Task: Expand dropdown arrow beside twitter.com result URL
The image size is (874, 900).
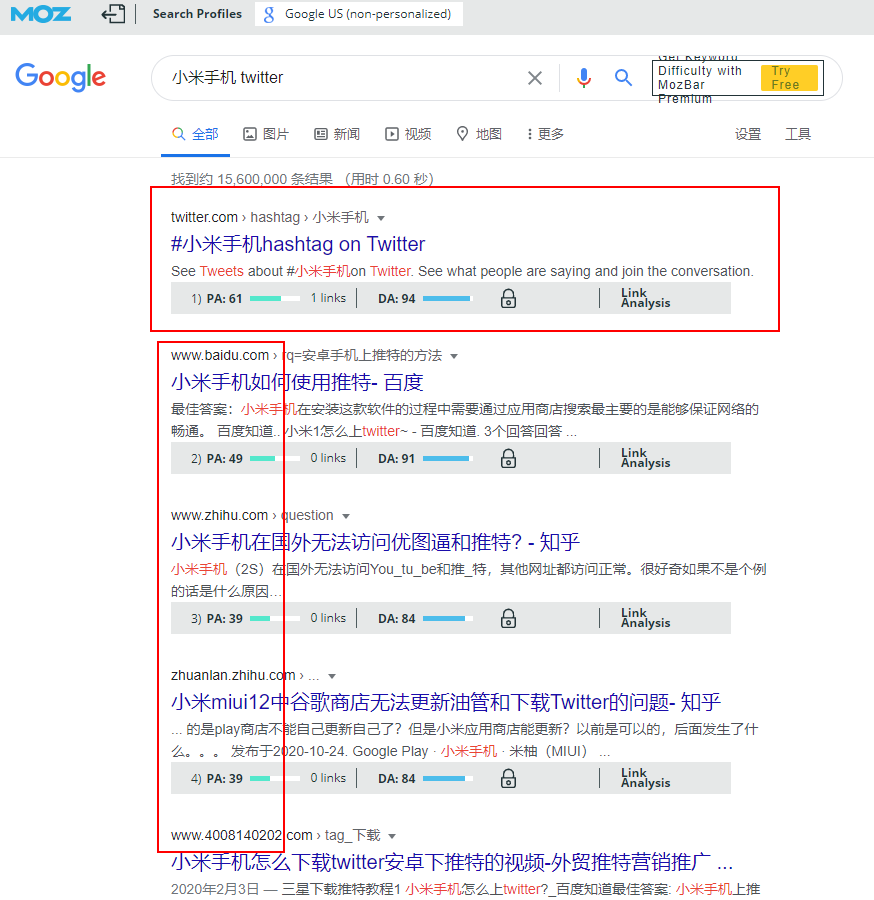Action: (x=381, y=218)
